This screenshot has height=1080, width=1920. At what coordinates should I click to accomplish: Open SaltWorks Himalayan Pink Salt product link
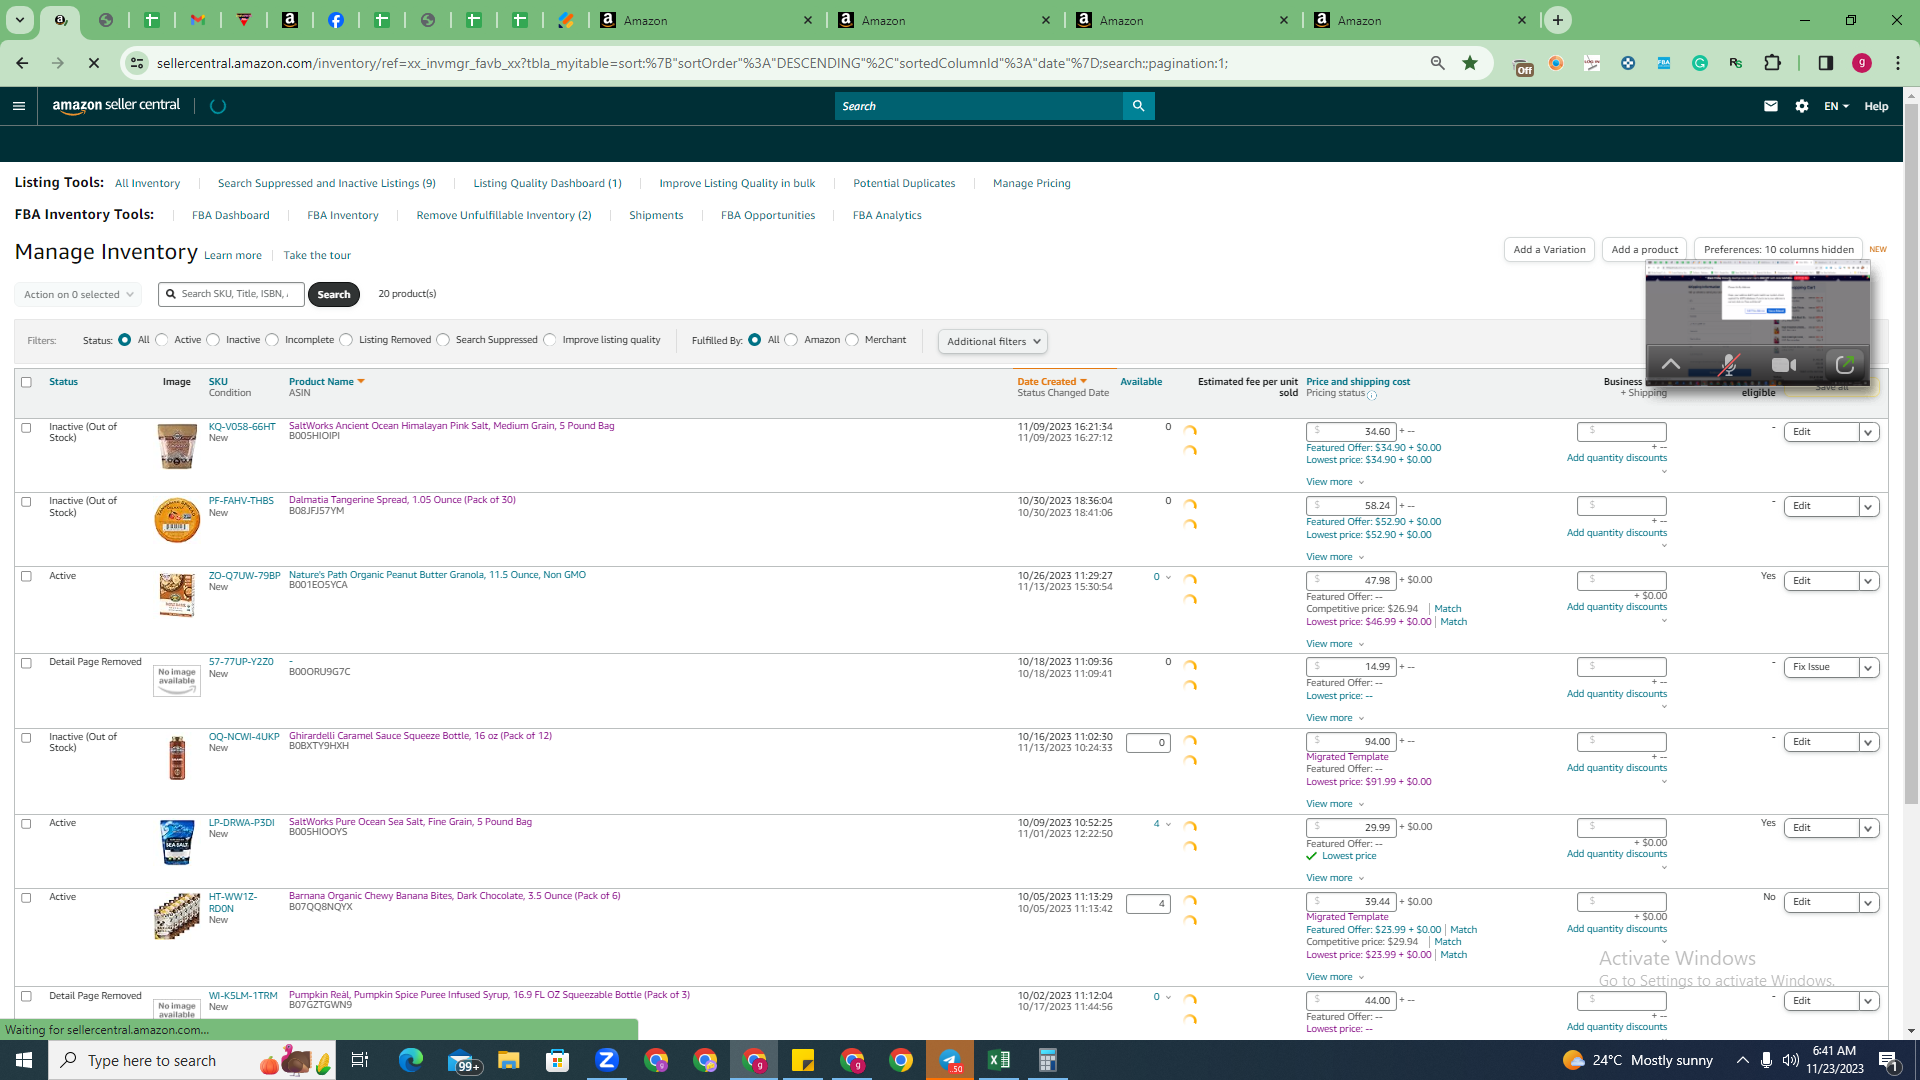pyautogui.click(x=452, y=426)
